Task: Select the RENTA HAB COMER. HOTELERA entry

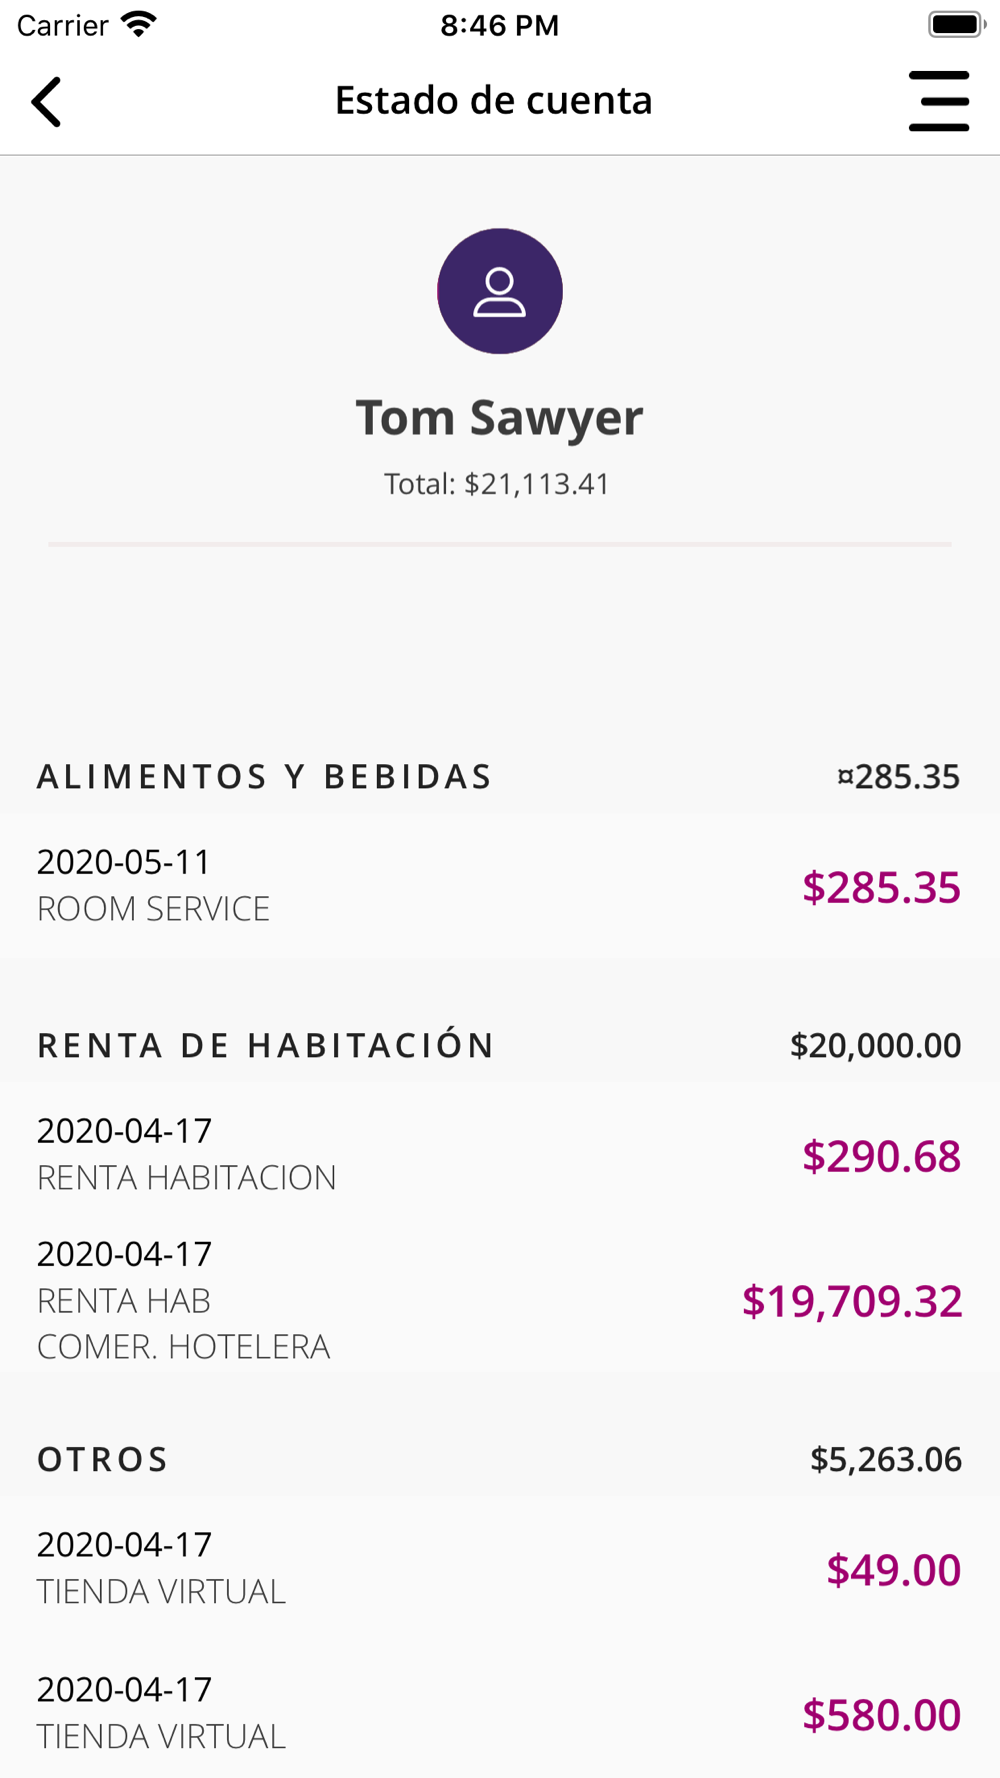Action: 500,1300
